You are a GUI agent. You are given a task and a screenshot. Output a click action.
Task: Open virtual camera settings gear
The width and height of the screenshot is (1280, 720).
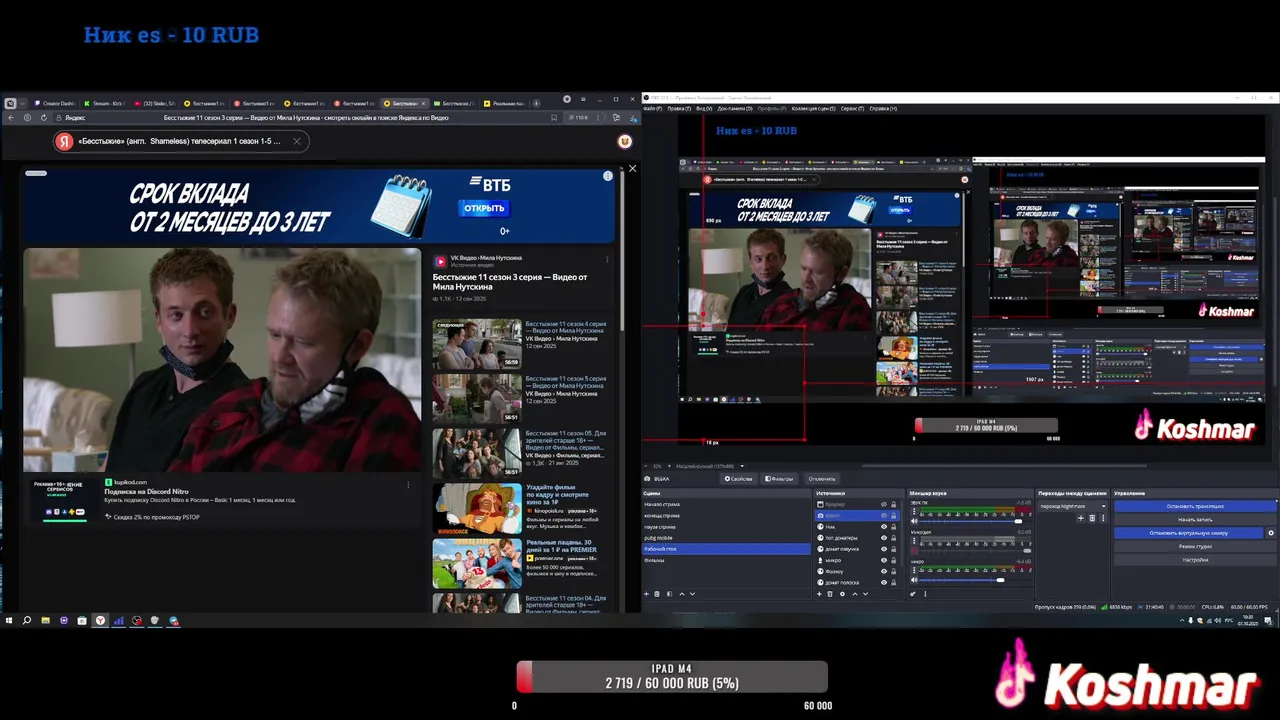1270,533
